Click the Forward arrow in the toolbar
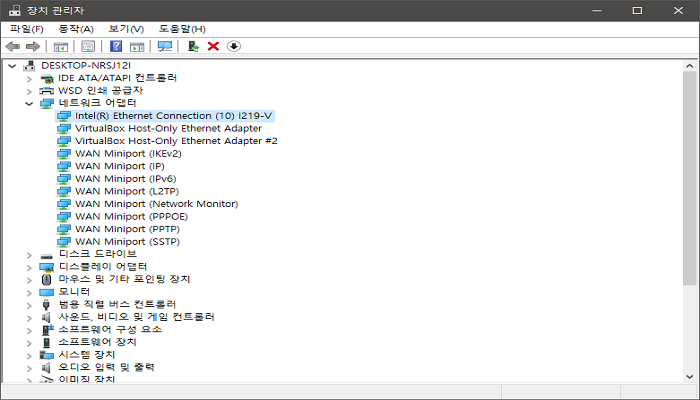The width and height of the screenshot is (700, 400). click(x=33, y=46)
